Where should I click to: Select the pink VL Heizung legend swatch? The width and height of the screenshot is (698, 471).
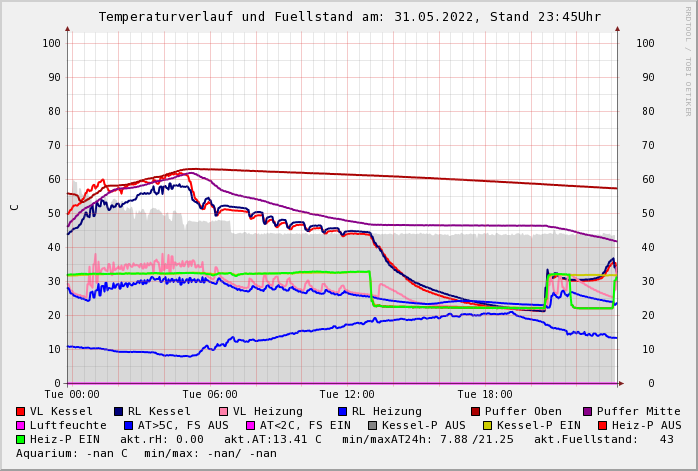coord(224,411)
